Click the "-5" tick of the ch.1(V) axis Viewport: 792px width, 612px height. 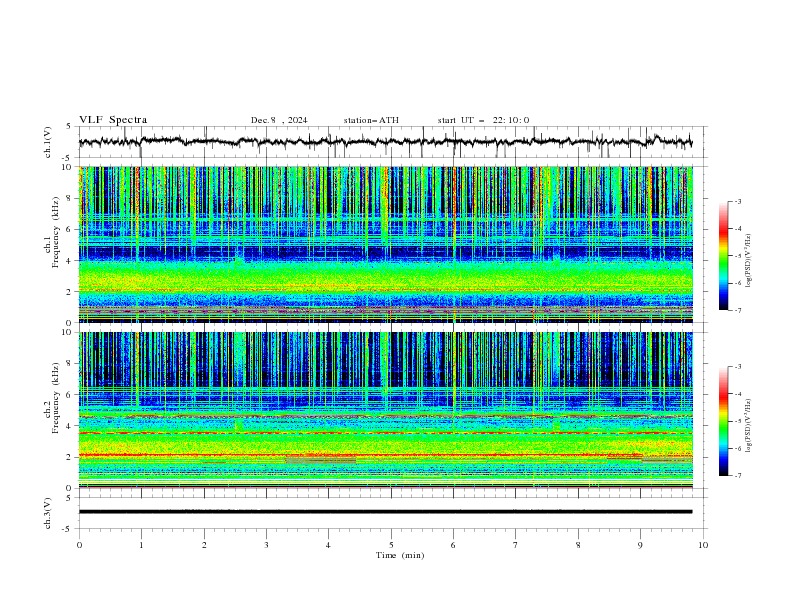point(68,158)
